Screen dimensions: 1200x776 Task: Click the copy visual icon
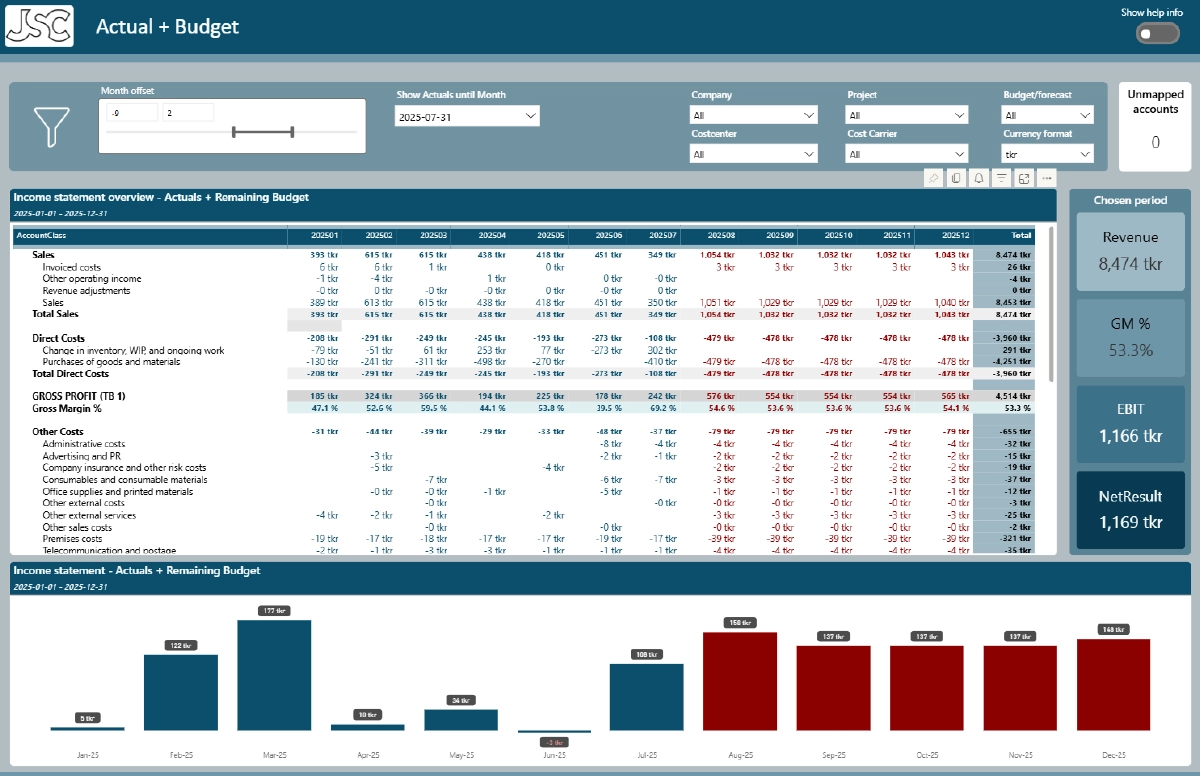point(956,177)
